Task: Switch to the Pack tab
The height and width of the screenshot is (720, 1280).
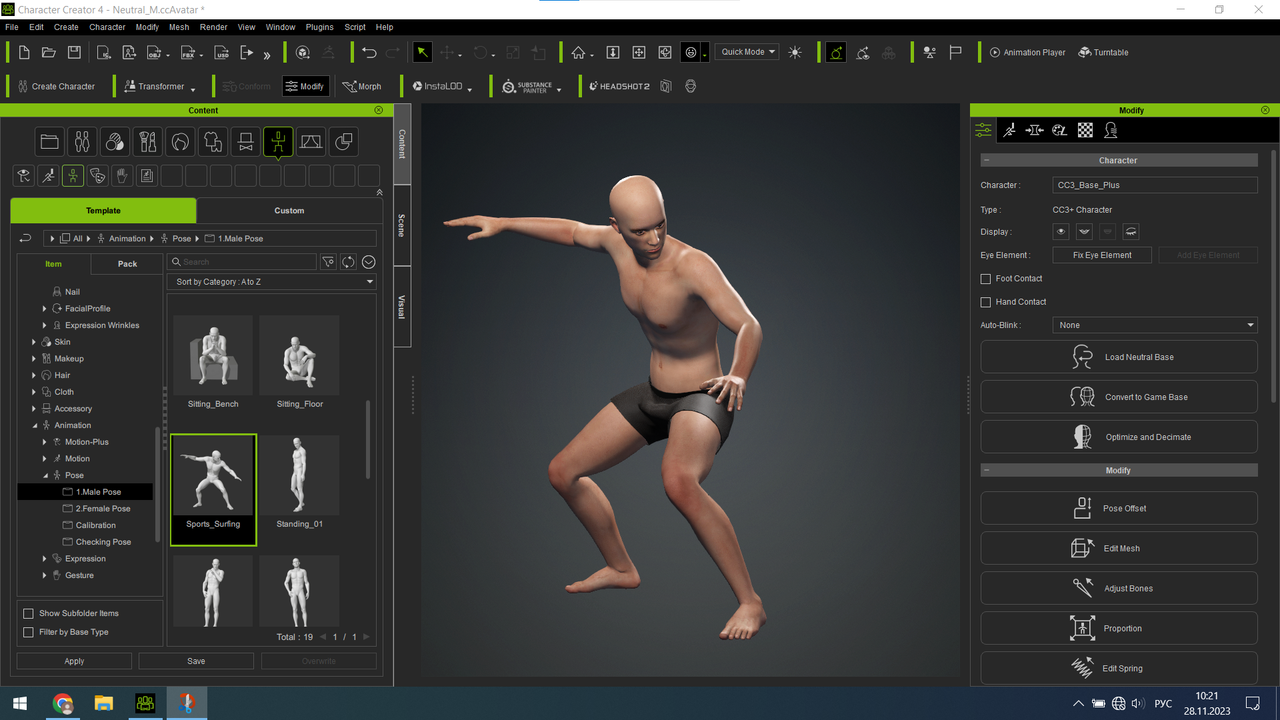Action: pyautogui.click(x=127, y=264)
